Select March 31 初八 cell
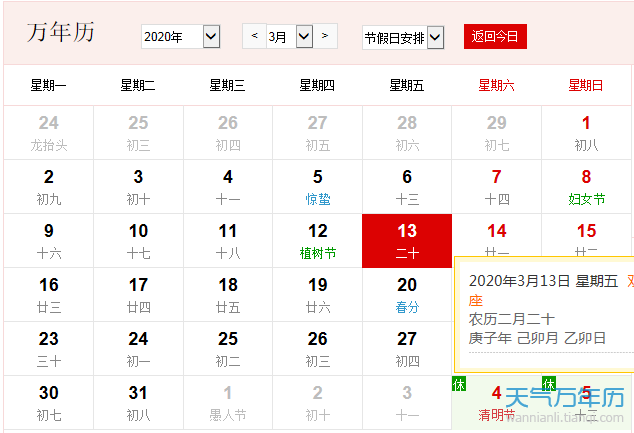 click(x=138, y=403)
